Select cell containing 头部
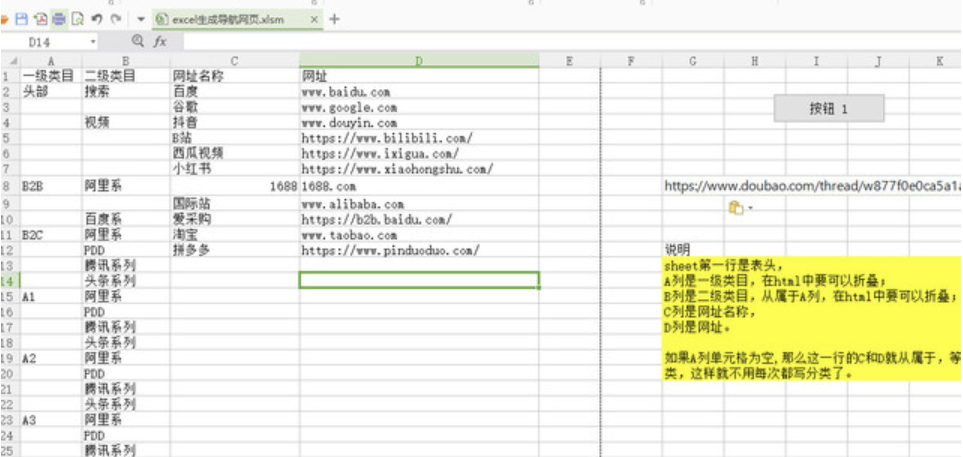 [x=51, y=92]
